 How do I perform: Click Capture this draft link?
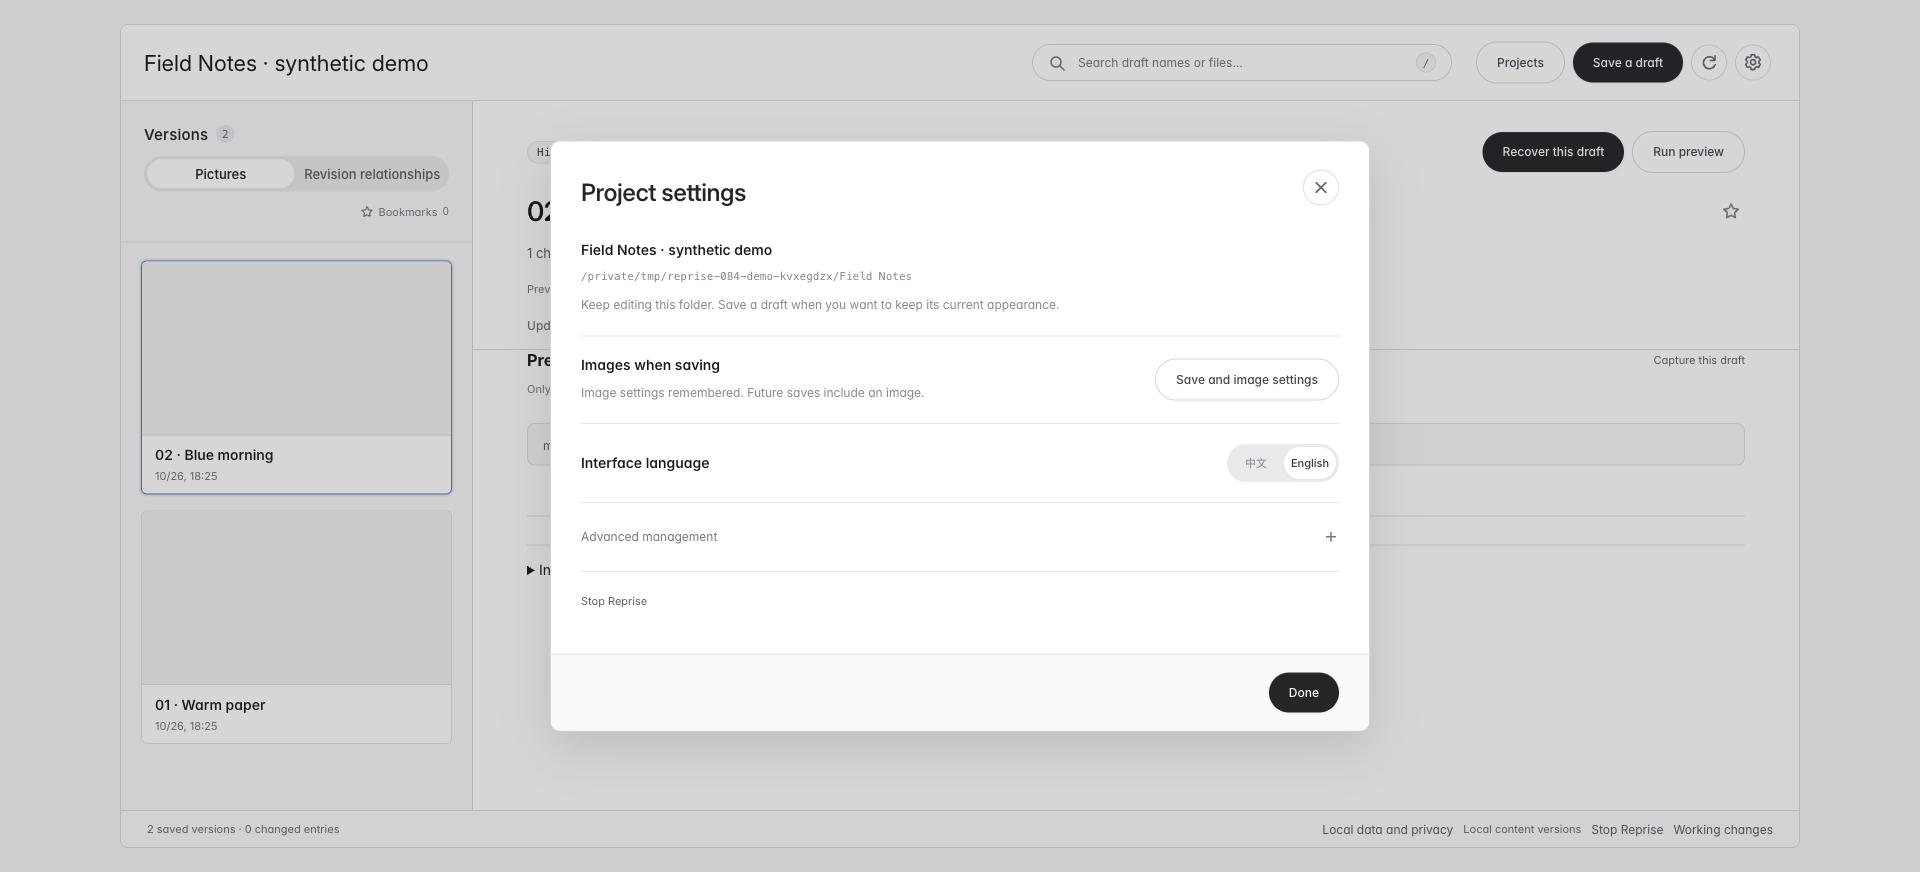[x=1699, y=360]
